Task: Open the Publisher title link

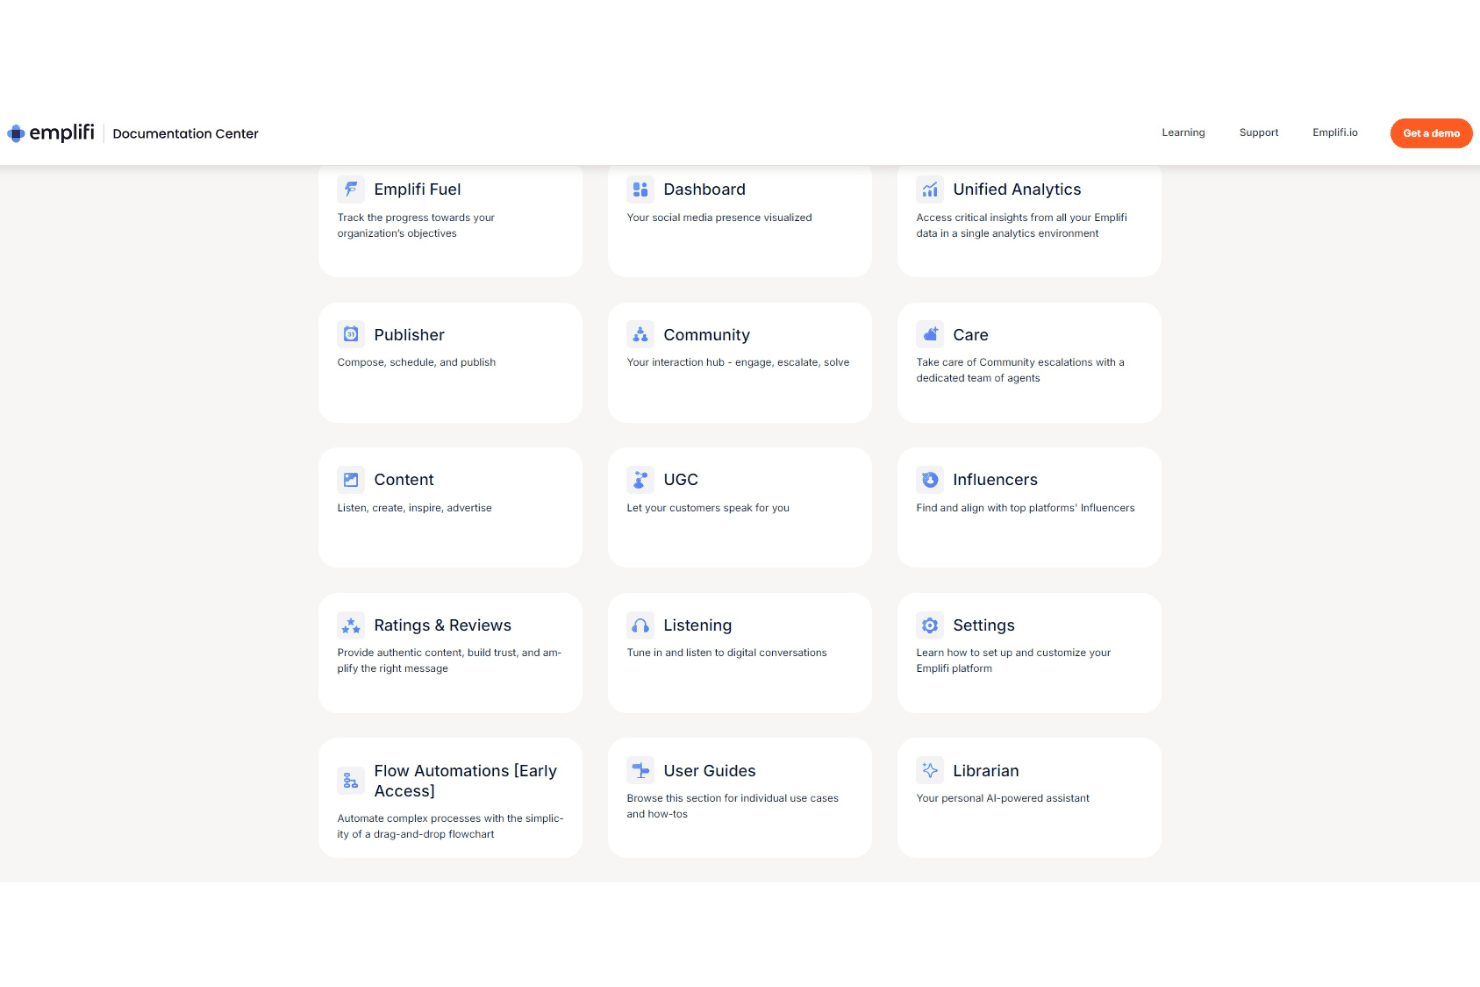Action: click(x=409, y=335)
